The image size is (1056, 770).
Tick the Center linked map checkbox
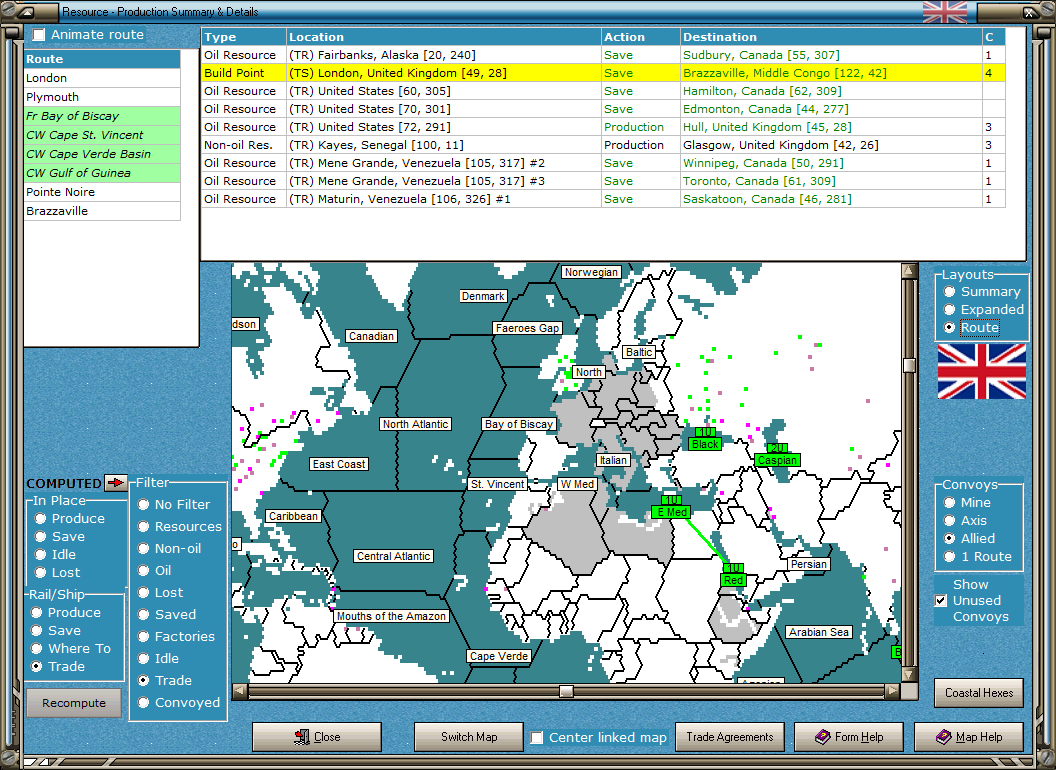point(537,738)
